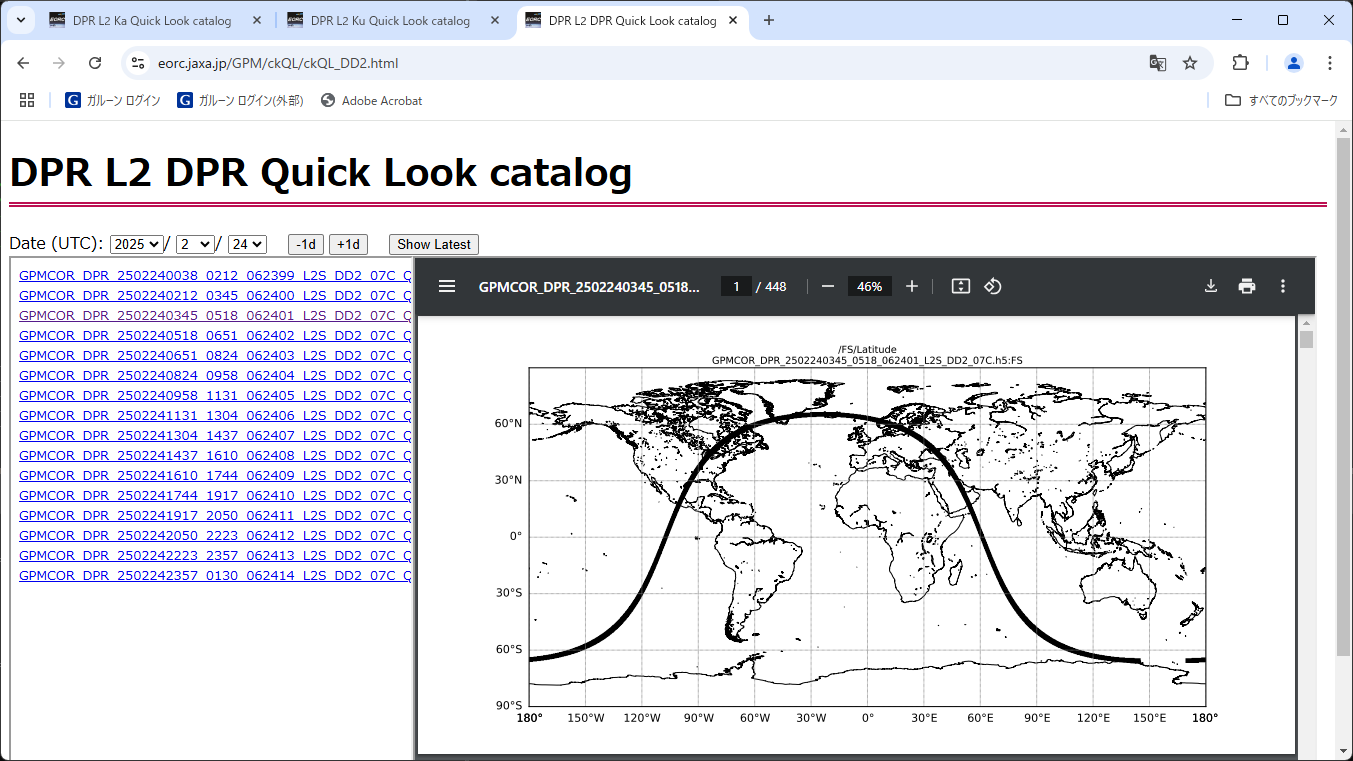The image size is (1353, 761).
Task: Bookmark this tab with star icon
Action: pyautogui.click(x=1190, y=63)
